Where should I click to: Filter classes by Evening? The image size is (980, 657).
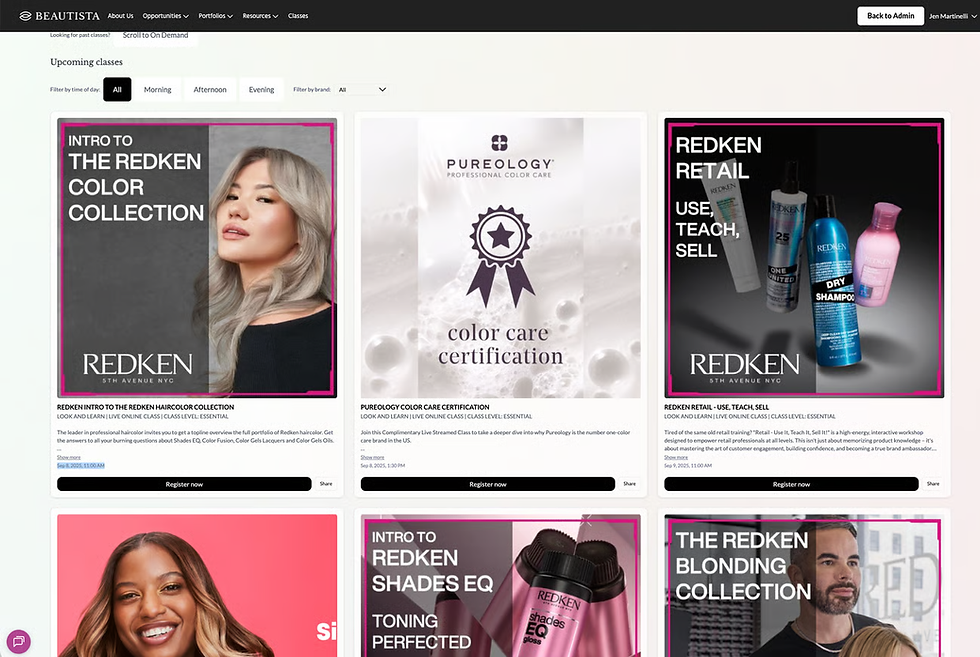261,89
